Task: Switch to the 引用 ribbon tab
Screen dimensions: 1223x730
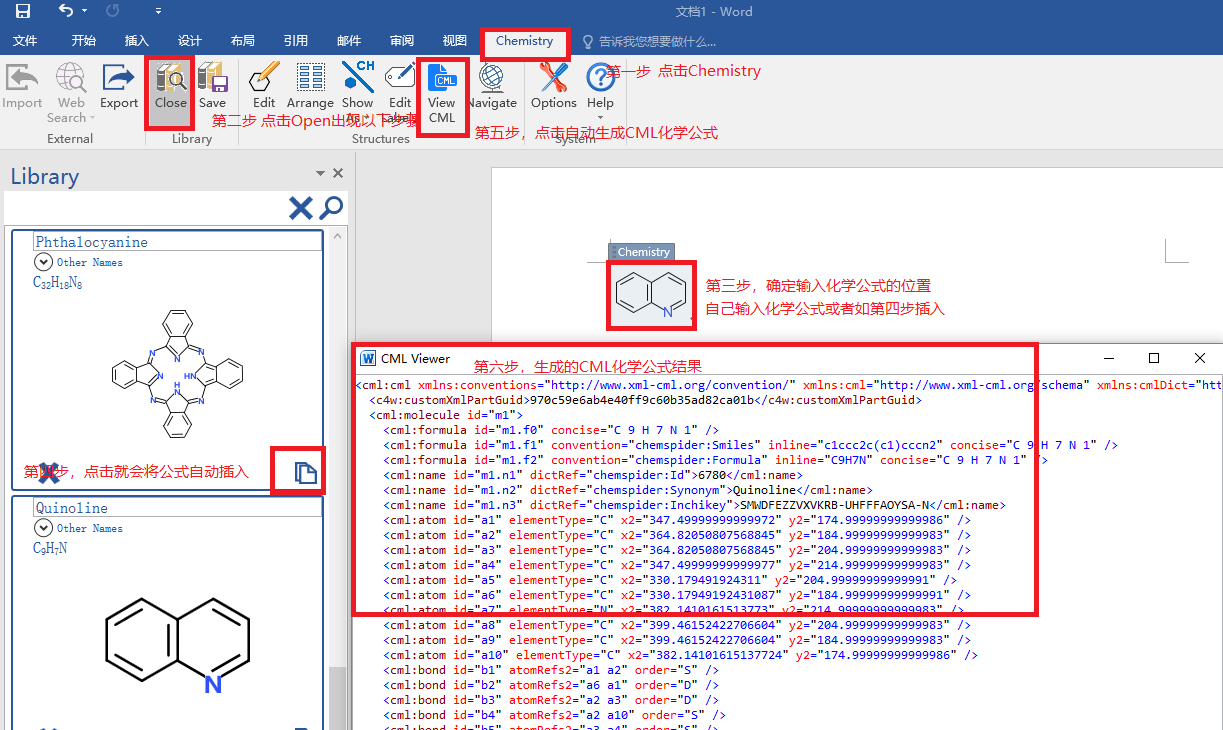Action: pyautogui.click(x=296, y=41)
